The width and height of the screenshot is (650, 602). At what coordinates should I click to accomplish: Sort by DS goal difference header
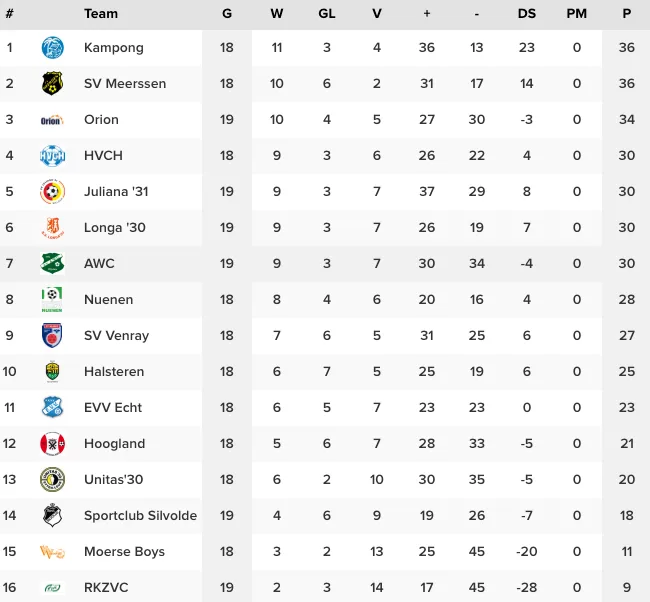click(526, 14)
